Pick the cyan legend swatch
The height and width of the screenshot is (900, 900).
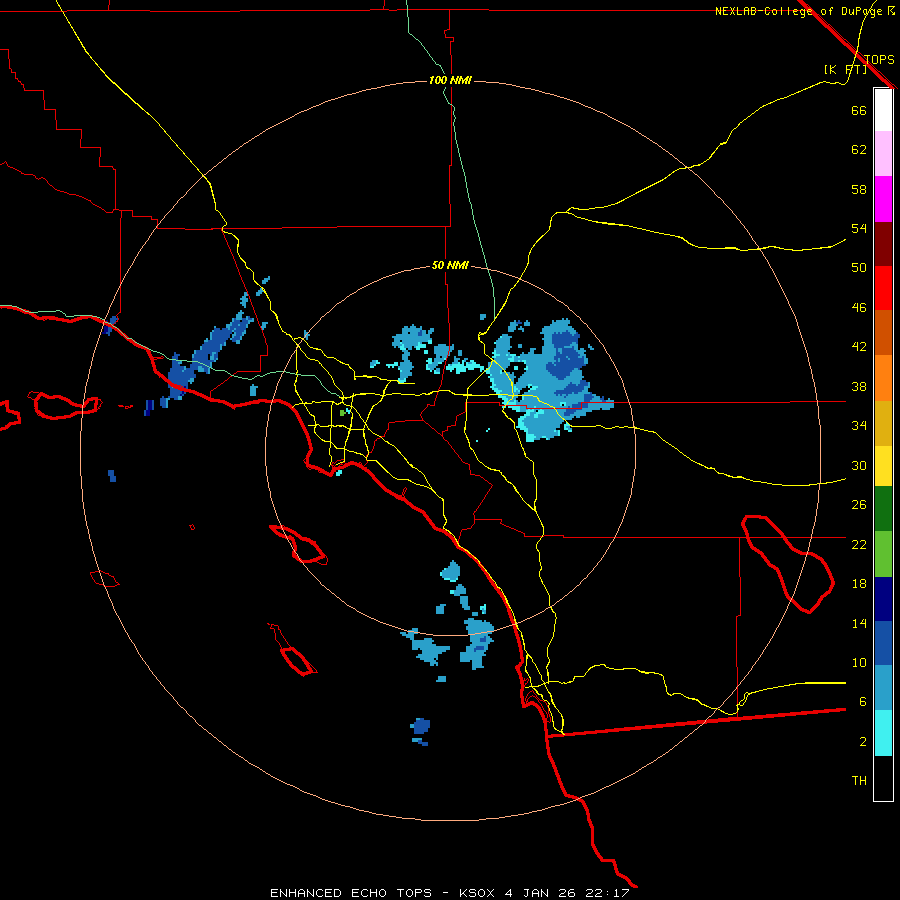click(883, 733)
